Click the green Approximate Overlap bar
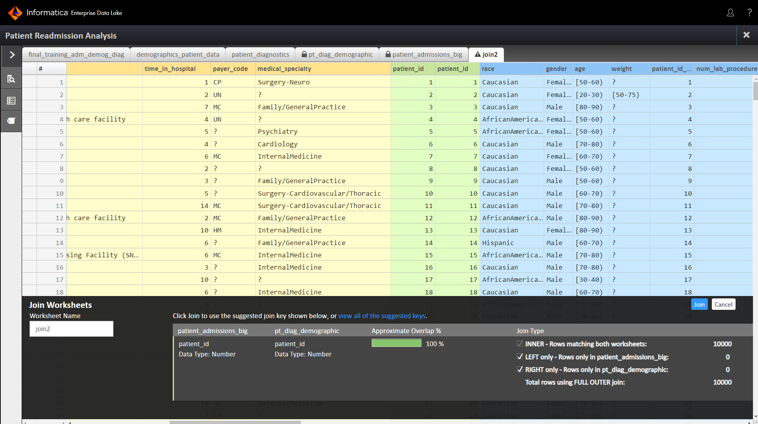Viewport: 758px width, 424px height. click(x=396, y=344)
